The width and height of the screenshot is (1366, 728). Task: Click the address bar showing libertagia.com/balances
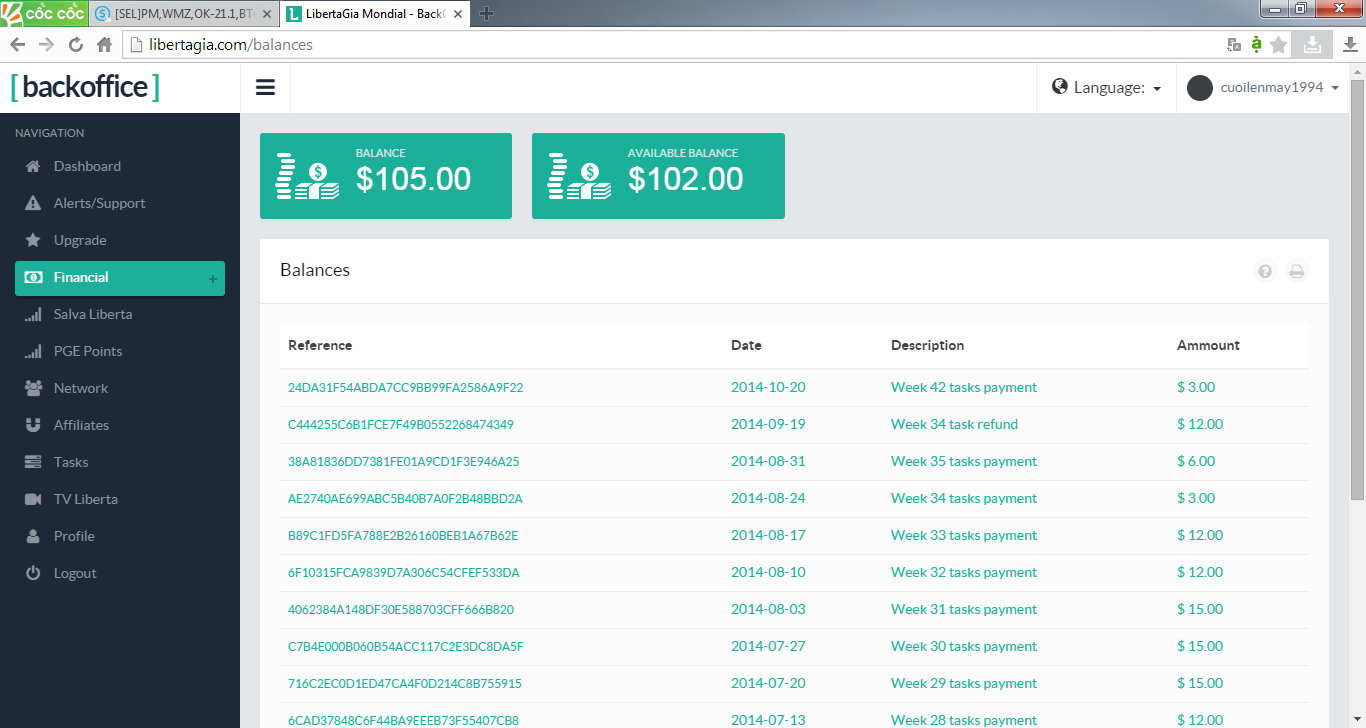pyautogui.click(x=670, y=45)
